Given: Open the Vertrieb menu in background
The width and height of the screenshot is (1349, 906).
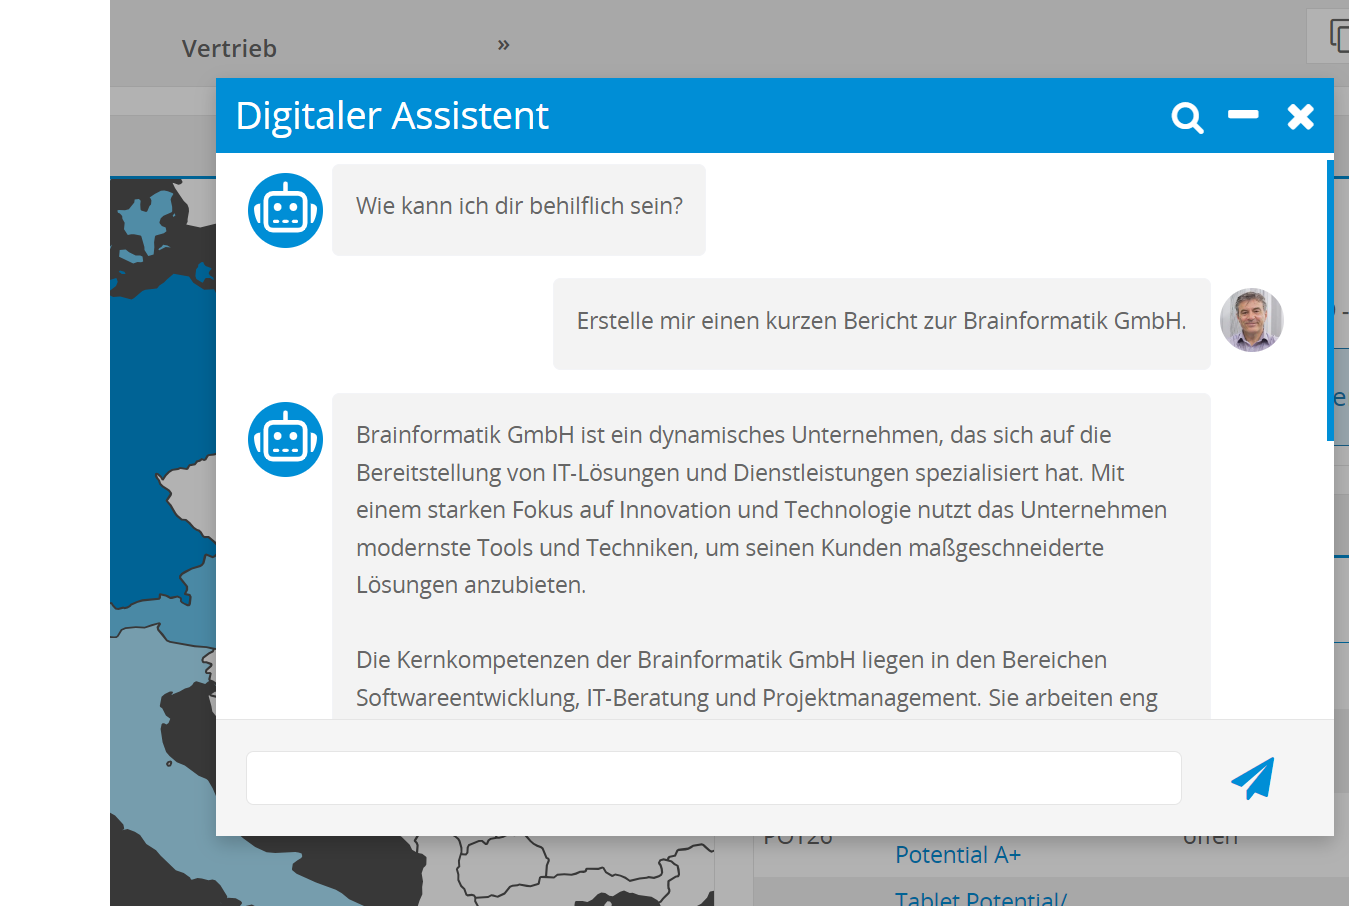Looking at the screenshot, I should pyautogui.click(x=229, y=48).
